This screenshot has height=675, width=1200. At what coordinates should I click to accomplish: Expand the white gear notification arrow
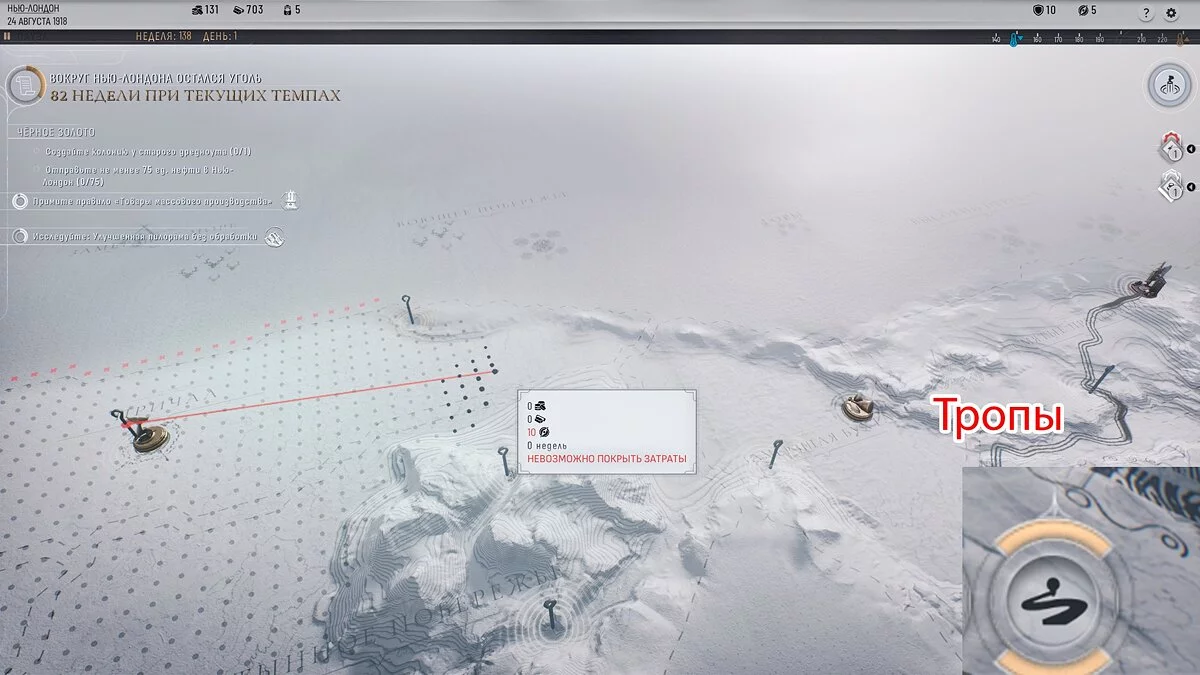coord(1191,187)
